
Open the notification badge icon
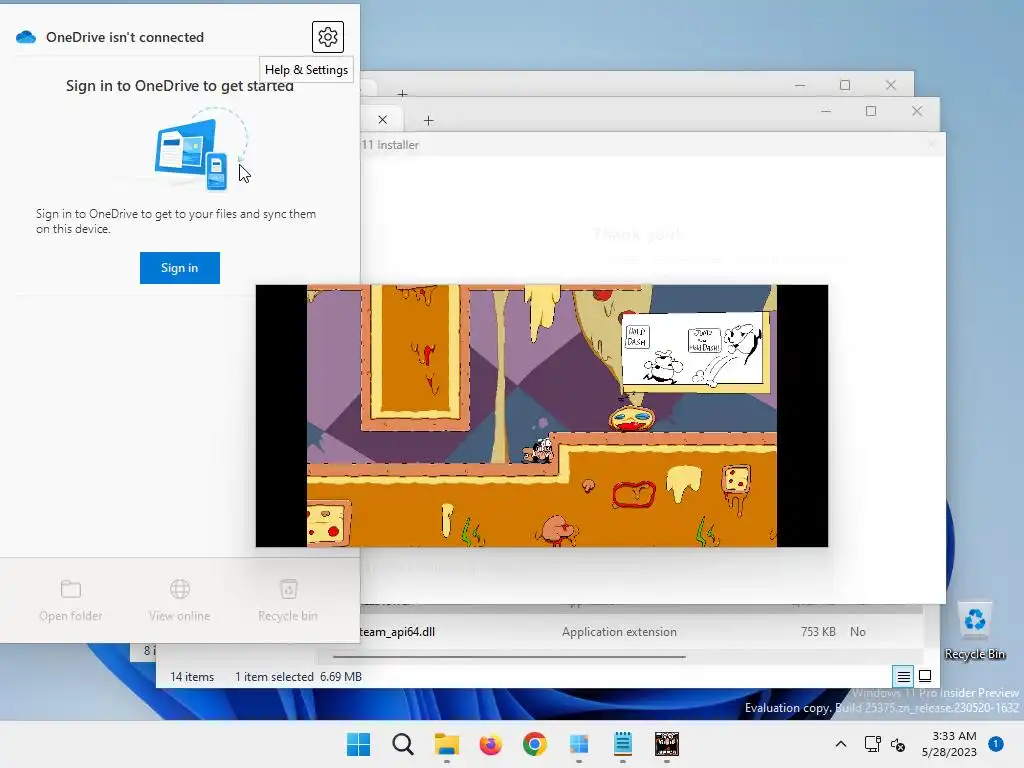tap(996, 744)
